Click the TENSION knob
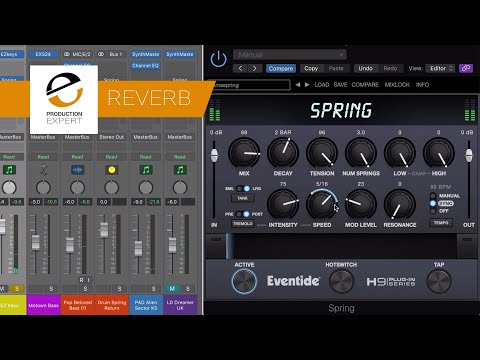Image resolution: width=480 pixels, height=360 pixels. 322,153
